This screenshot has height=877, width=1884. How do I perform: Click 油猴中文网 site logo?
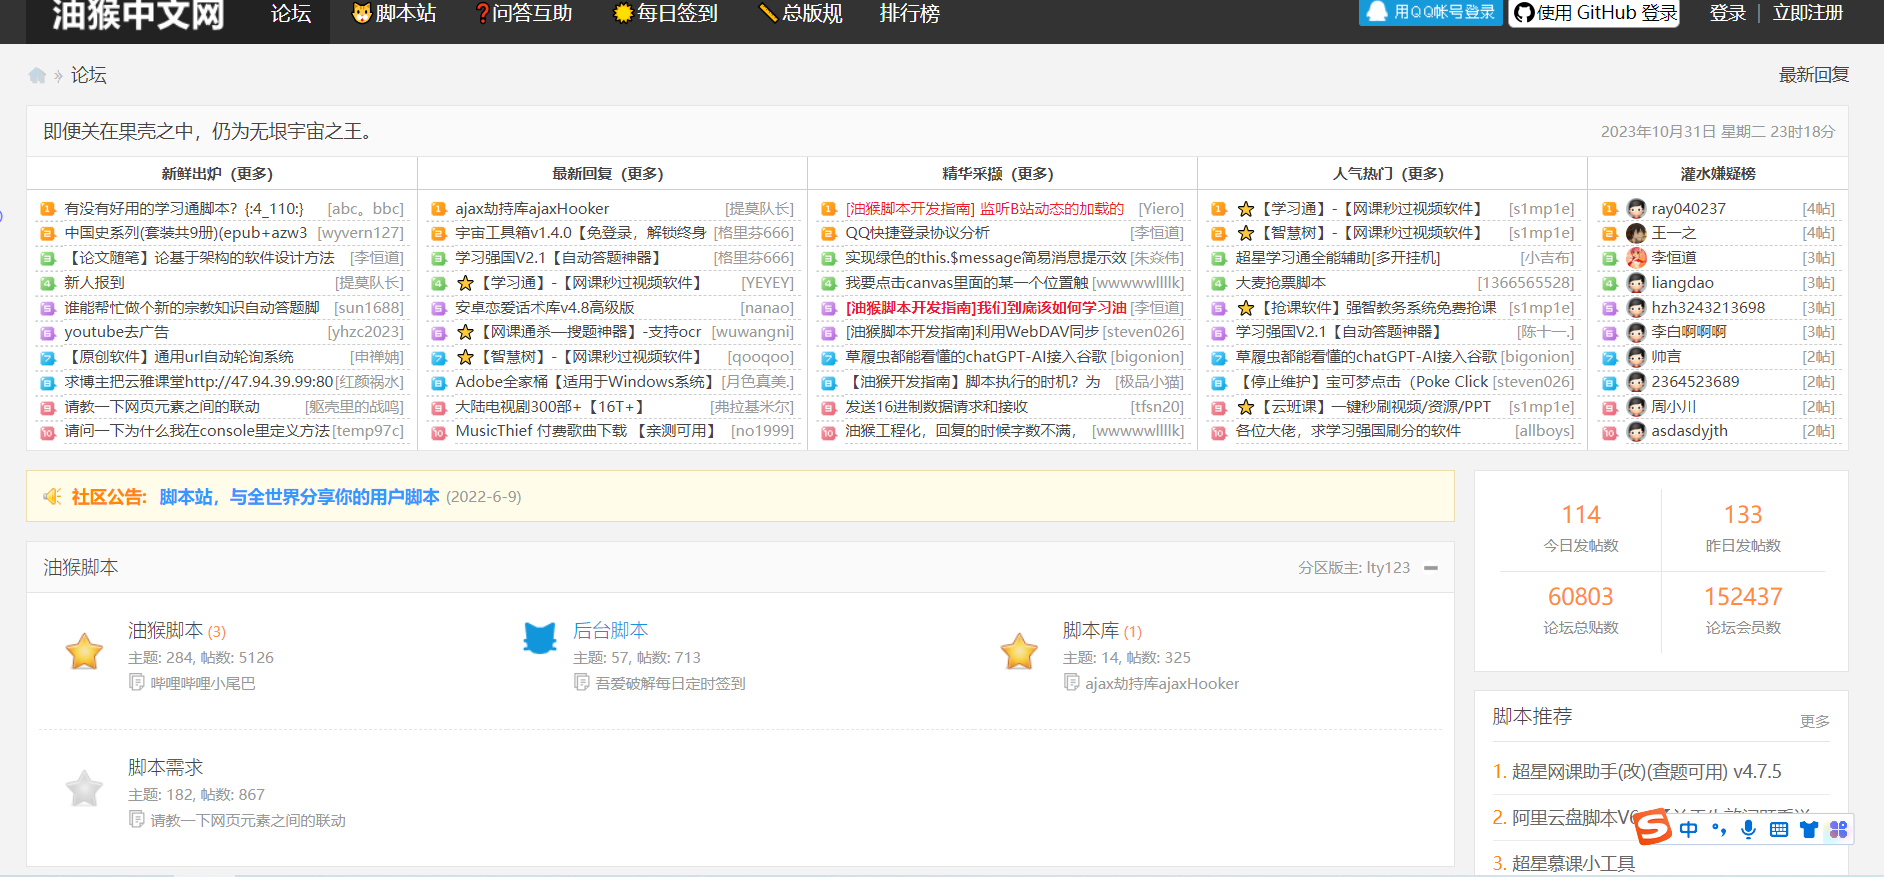[x=138, y=15]
